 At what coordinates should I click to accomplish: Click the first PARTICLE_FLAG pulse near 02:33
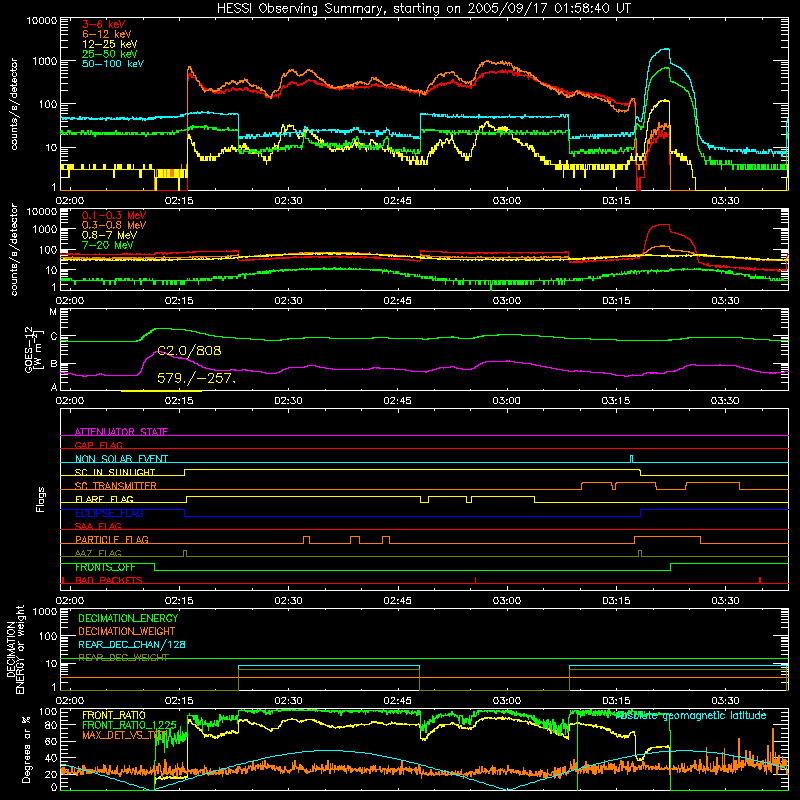[x=306, y=540]
